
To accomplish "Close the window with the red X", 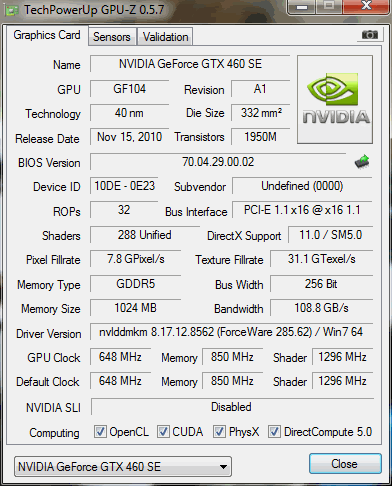I will [367, 6].
